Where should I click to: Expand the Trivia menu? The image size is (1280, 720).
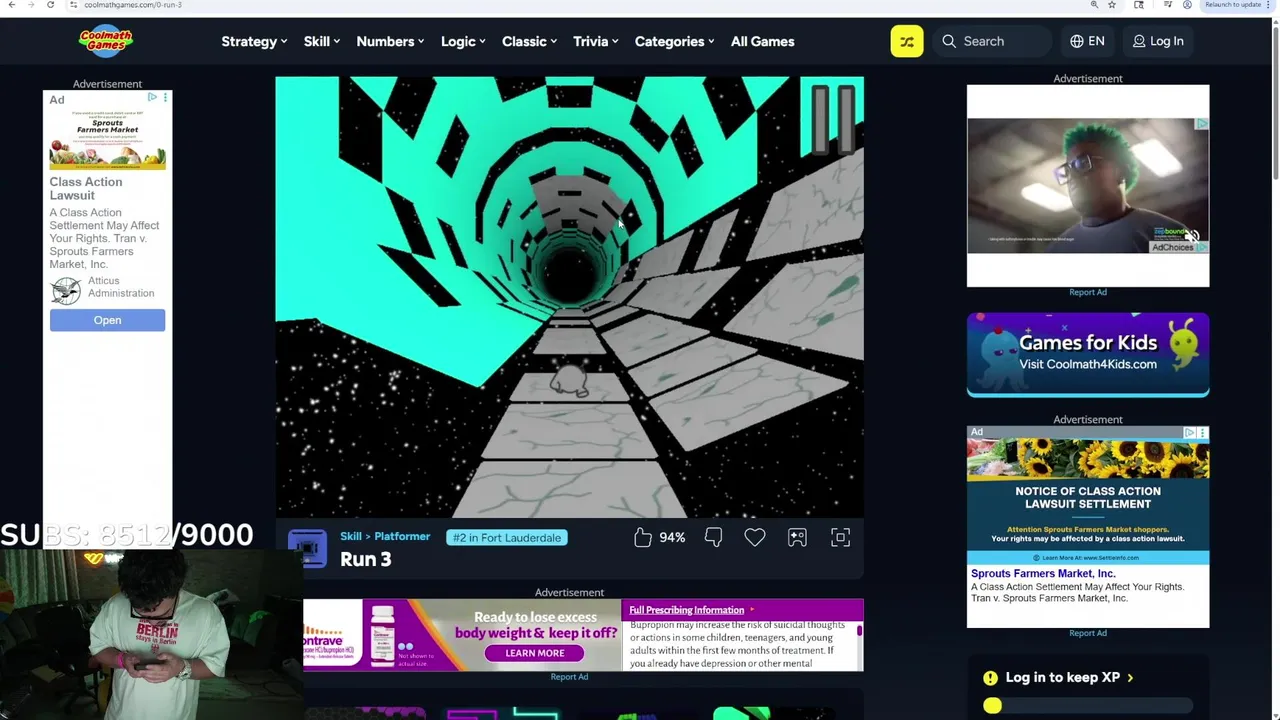596,41
